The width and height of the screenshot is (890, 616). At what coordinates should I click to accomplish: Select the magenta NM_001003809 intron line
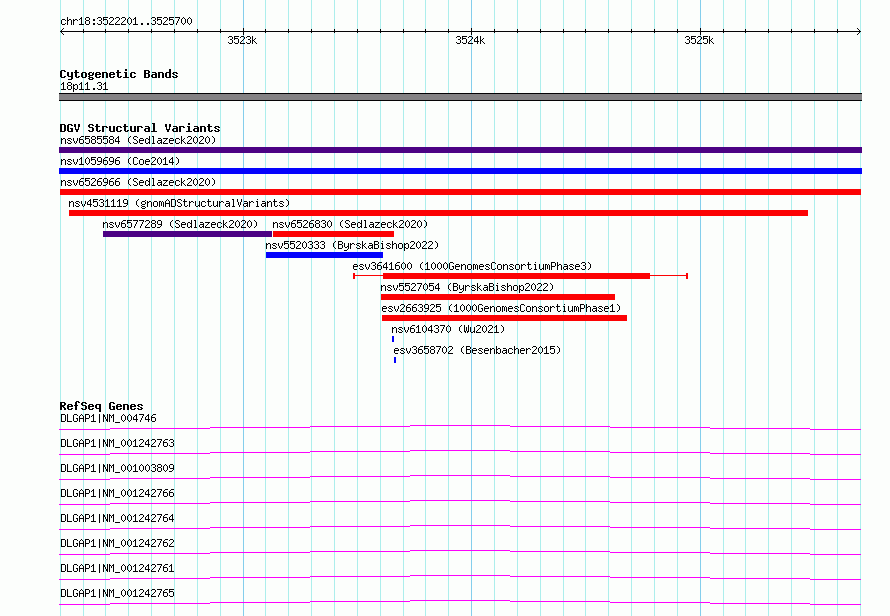(460, 477)
